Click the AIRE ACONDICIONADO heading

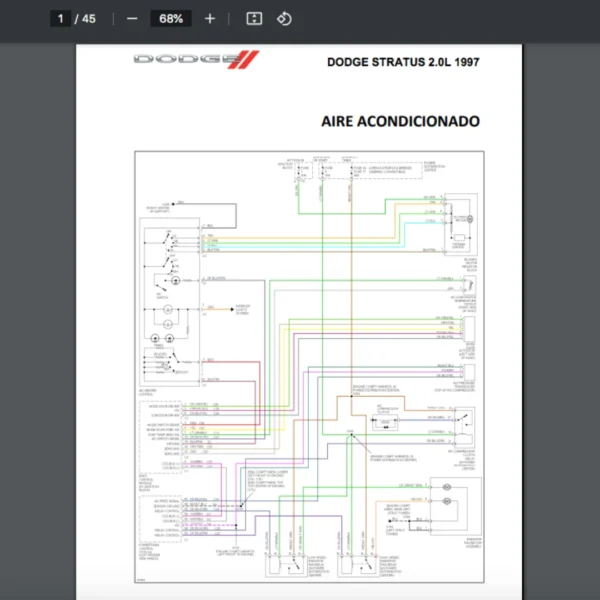(400, 122)
